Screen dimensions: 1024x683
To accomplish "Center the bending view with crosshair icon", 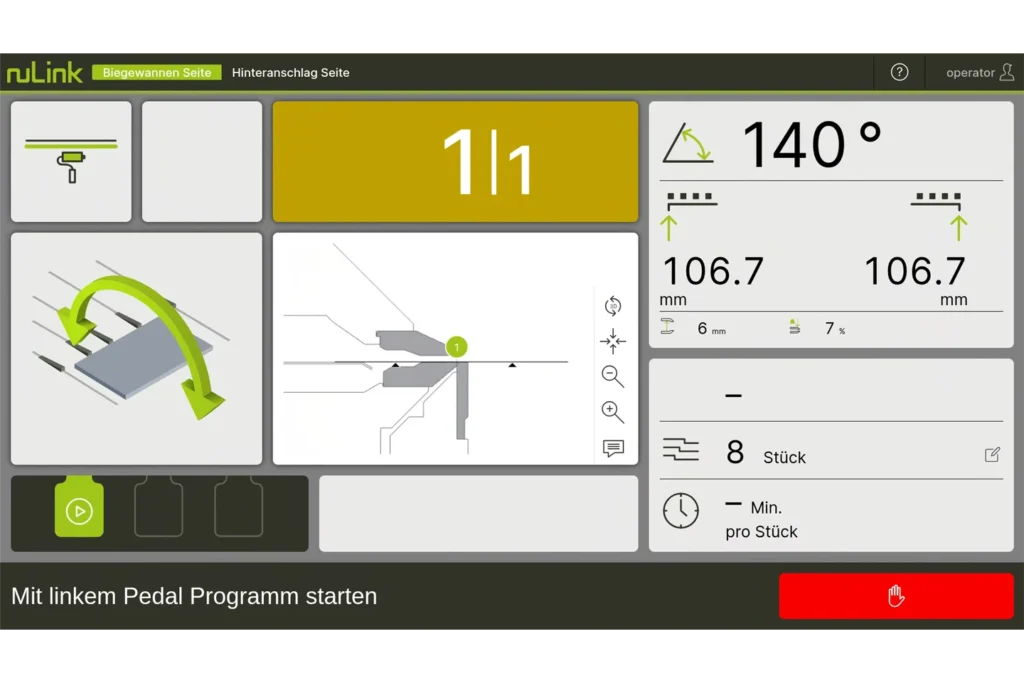I will [613, 341].
